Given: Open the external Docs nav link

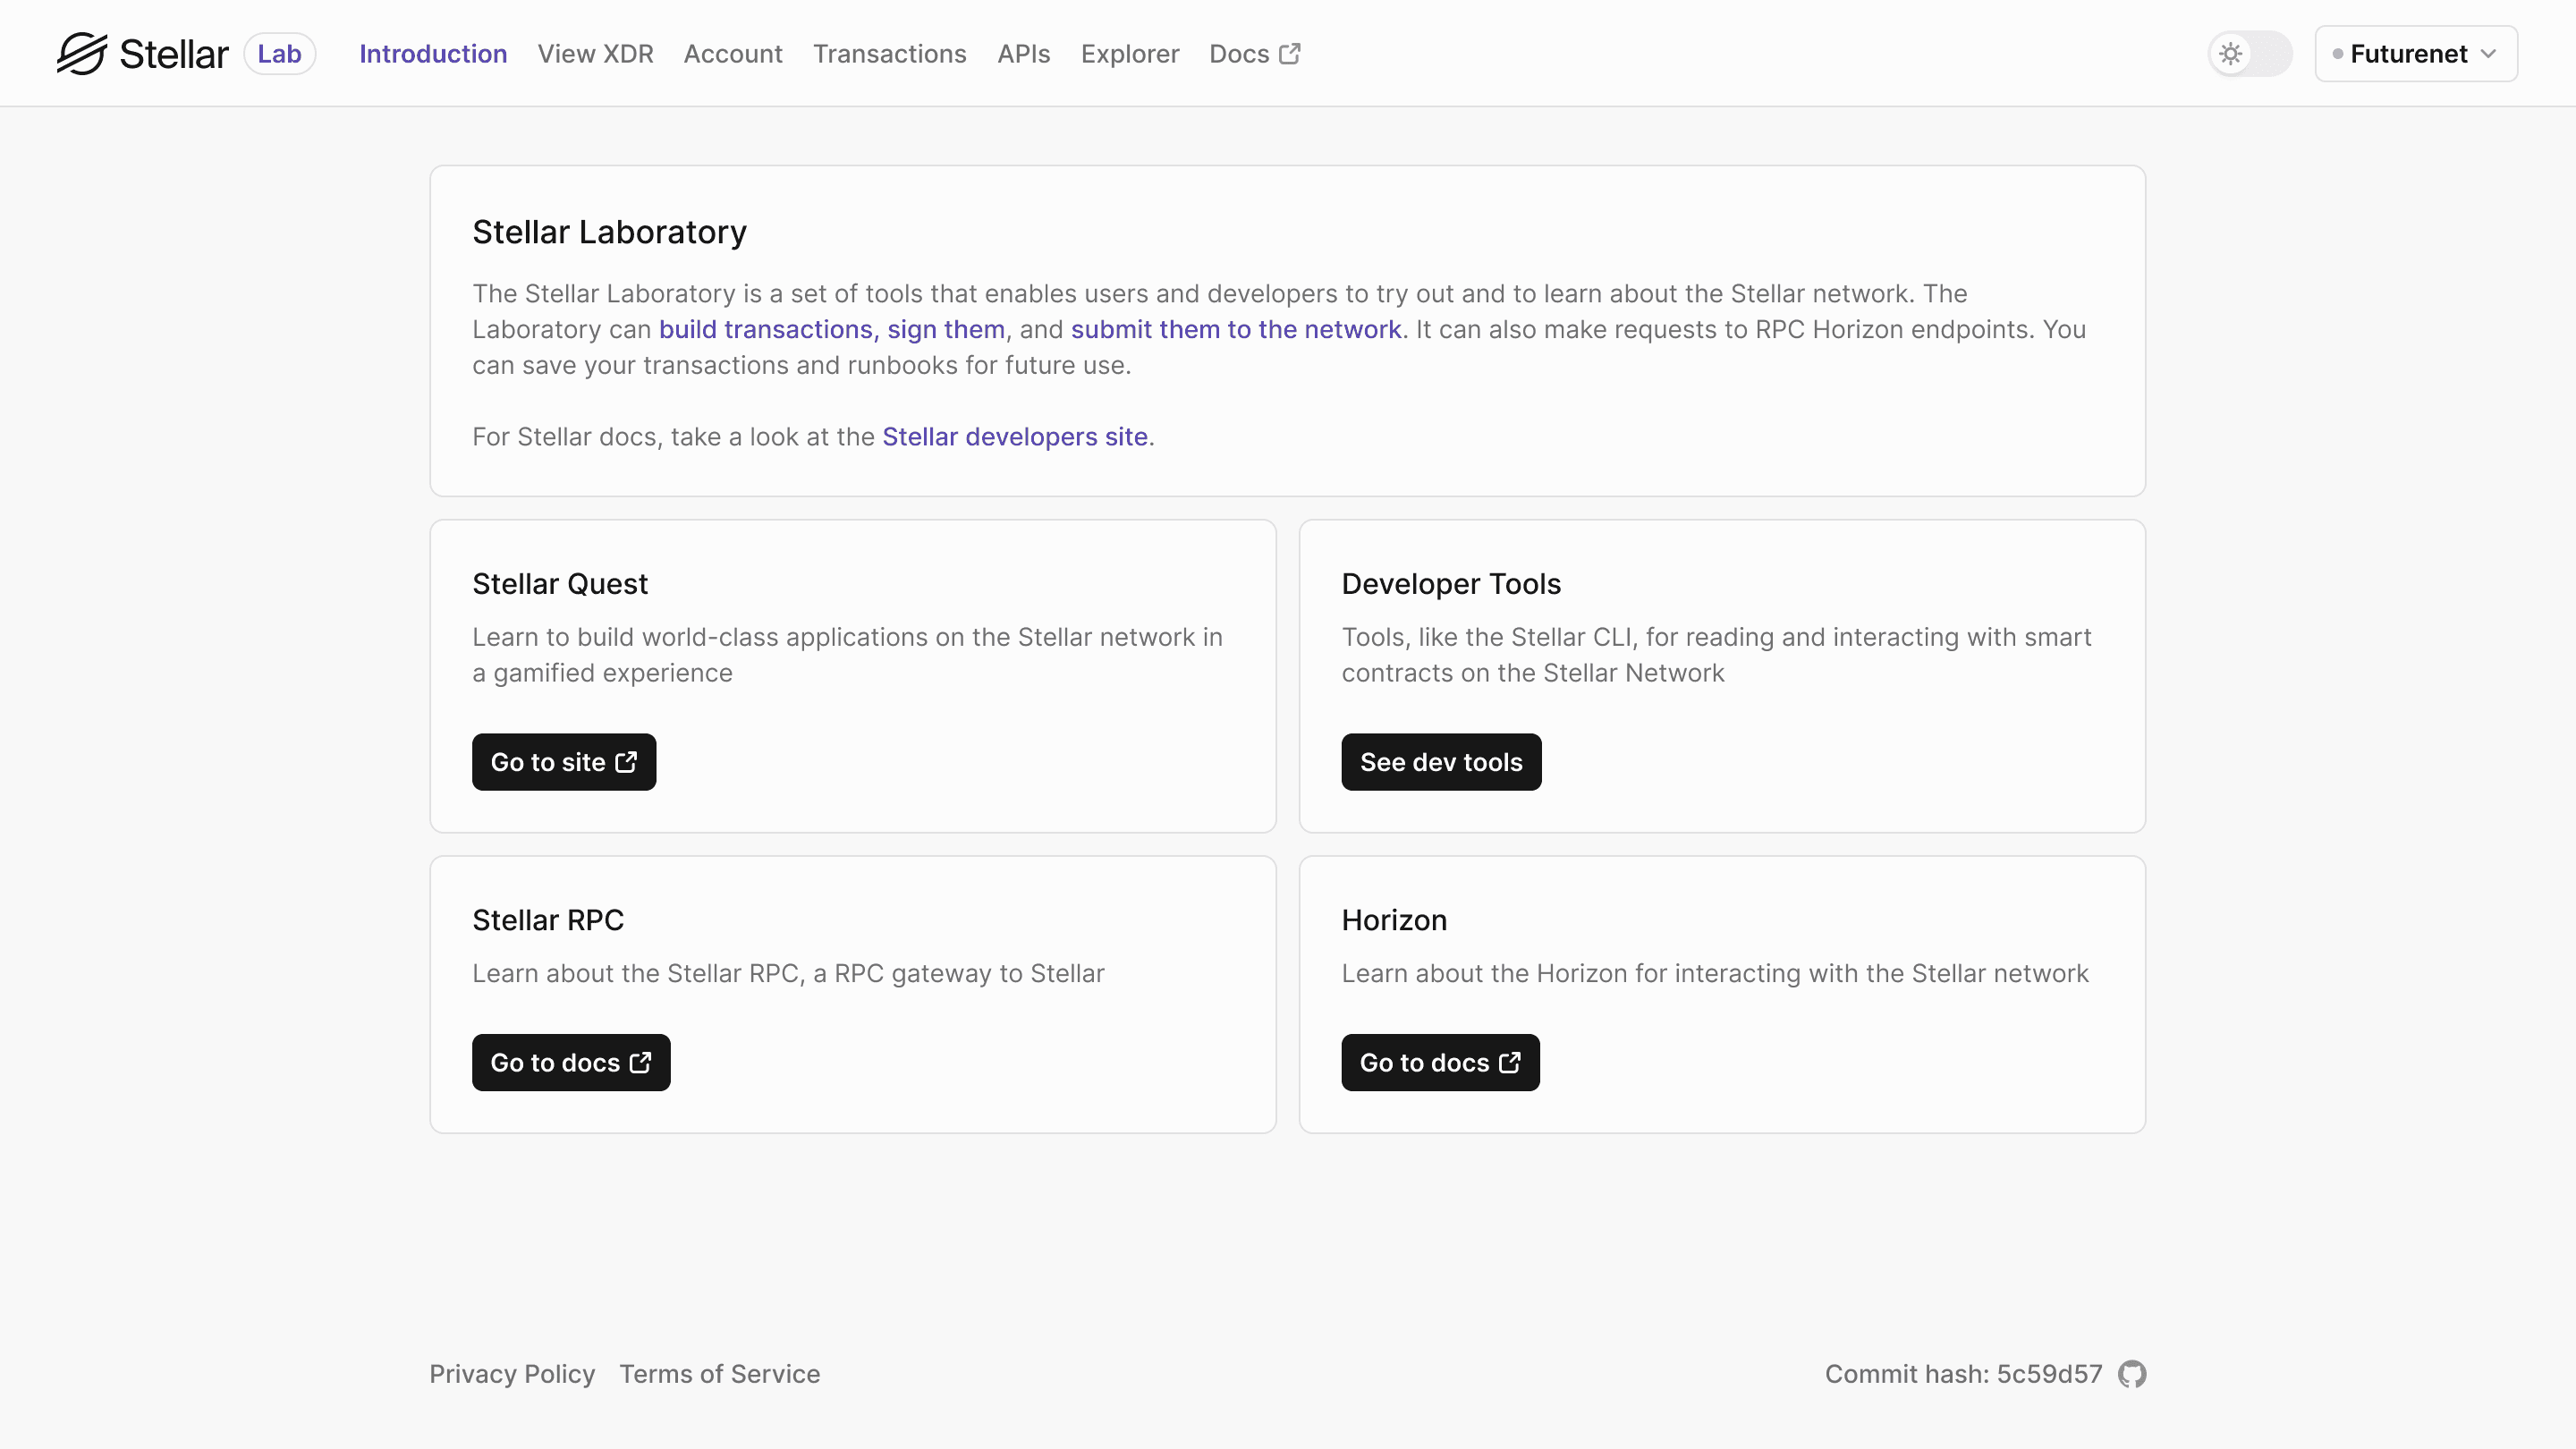Looking at the screenshot, I should pyautogui.click(x=1255, y=54).
